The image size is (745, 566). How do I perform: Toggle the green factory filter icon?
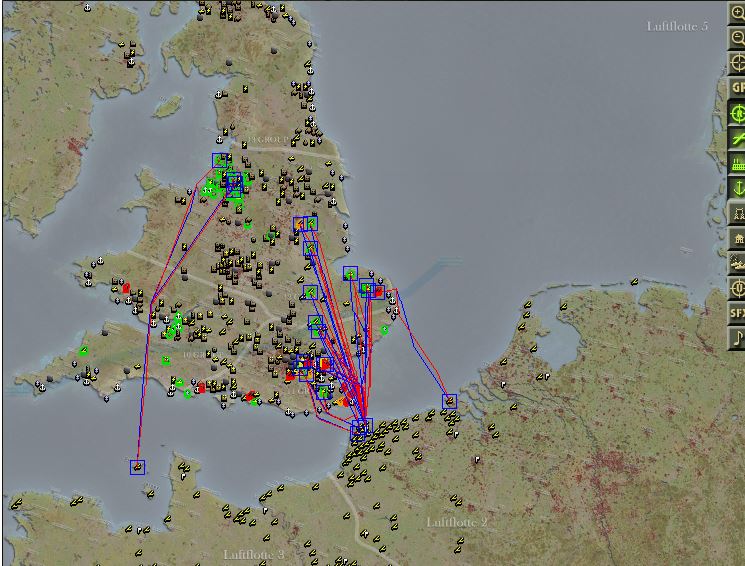click(737, 163)
